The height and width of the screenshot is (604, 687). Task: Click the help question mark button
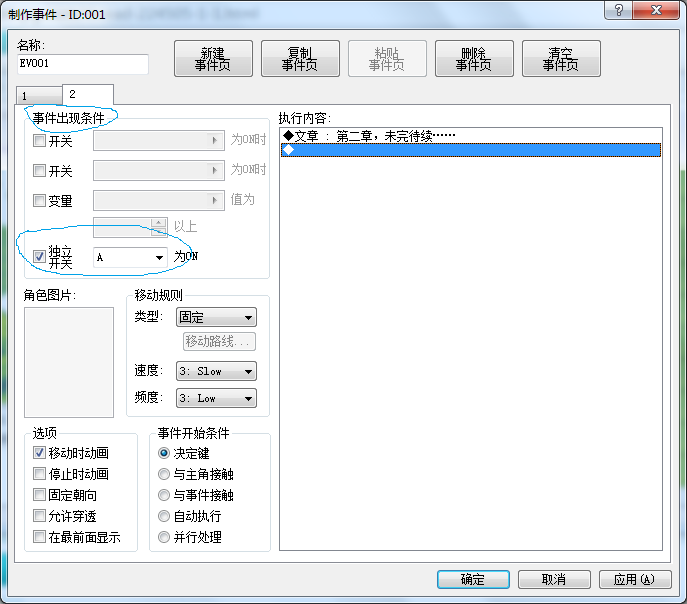click(618, 10)
